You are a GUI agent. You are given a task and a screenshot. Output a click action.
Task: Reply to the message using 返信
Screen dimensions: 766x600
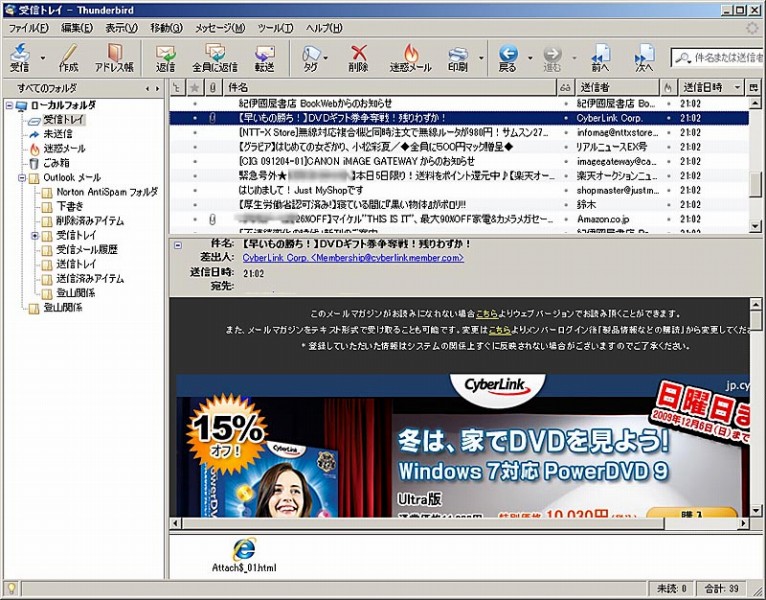(166, 57)
